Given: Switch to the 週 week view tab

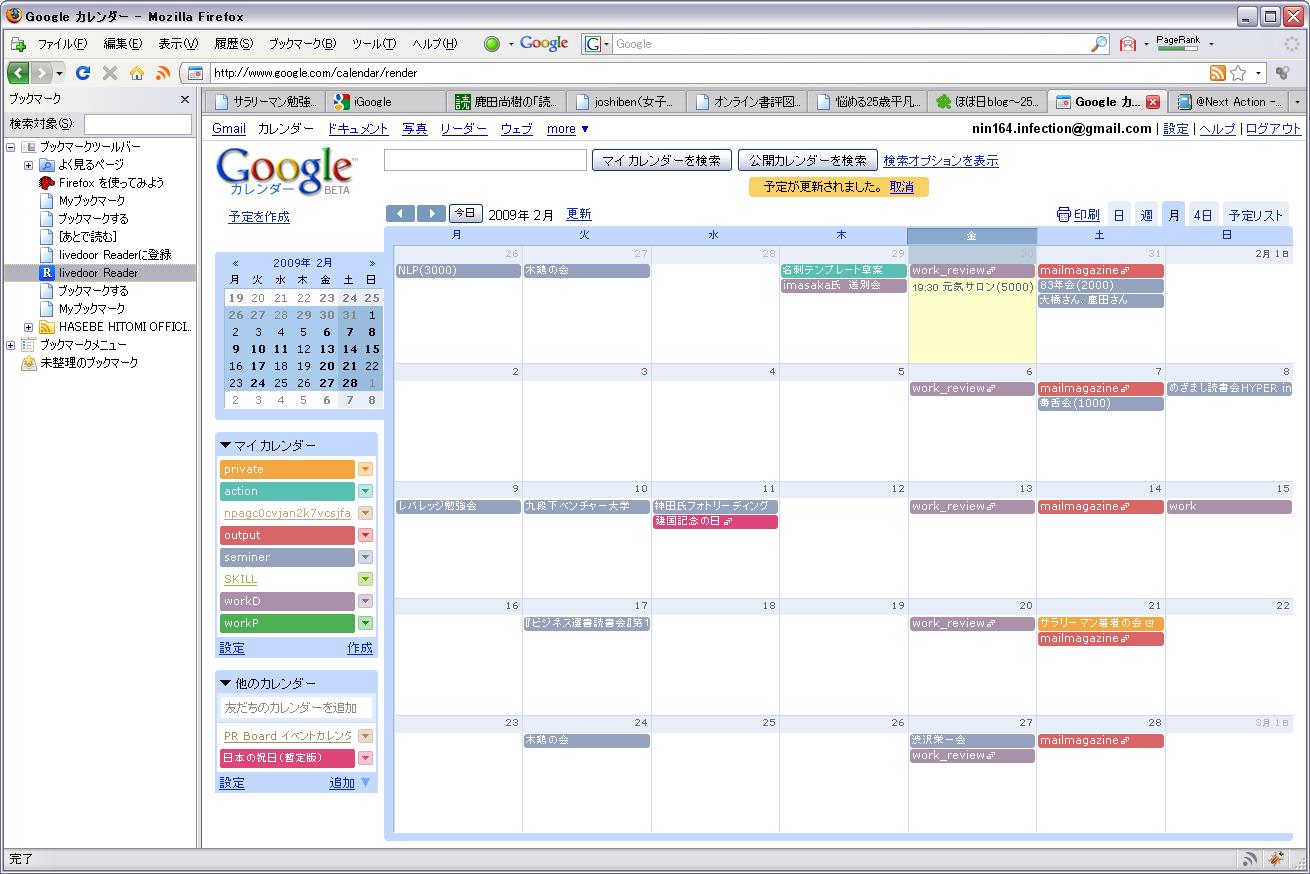Looking at the screenshot, I should point(1146,215).
